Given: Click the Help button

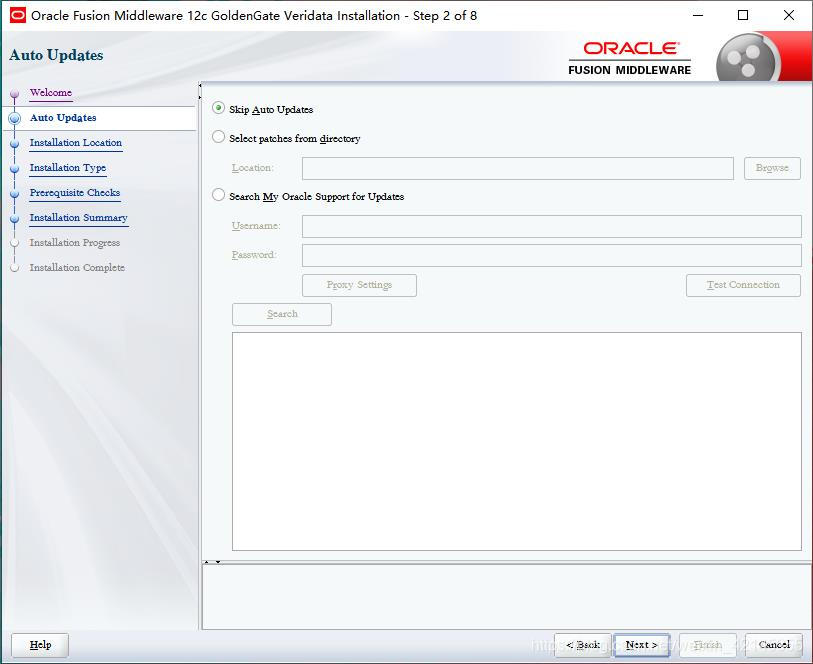Looking at the screenshot, I should pos(40,645).
